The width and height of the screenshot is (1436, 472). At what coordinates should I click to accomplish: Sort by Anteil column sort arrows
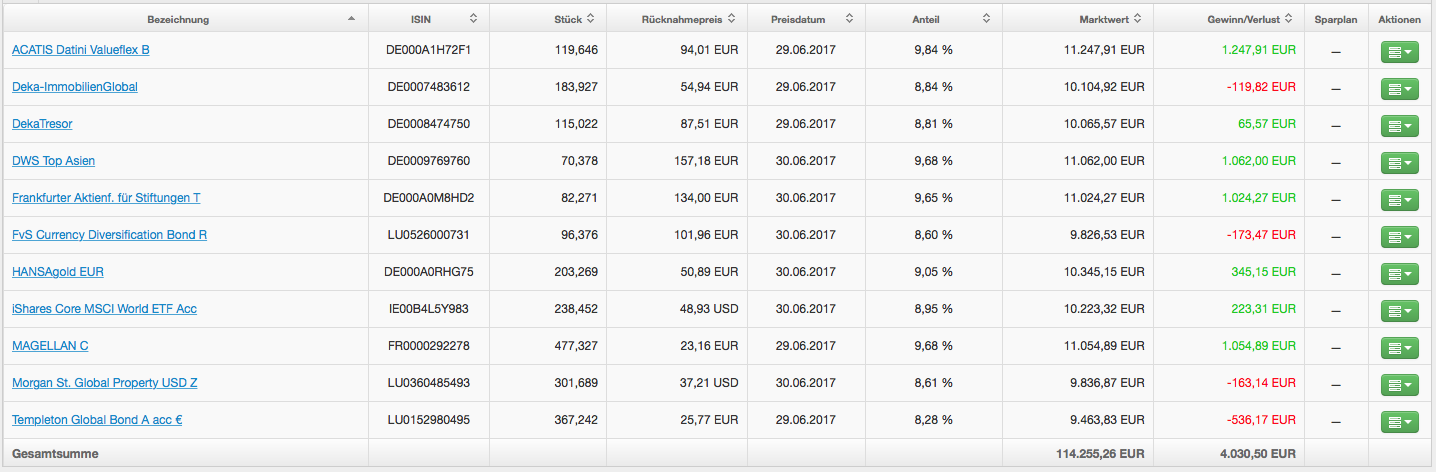986,18
